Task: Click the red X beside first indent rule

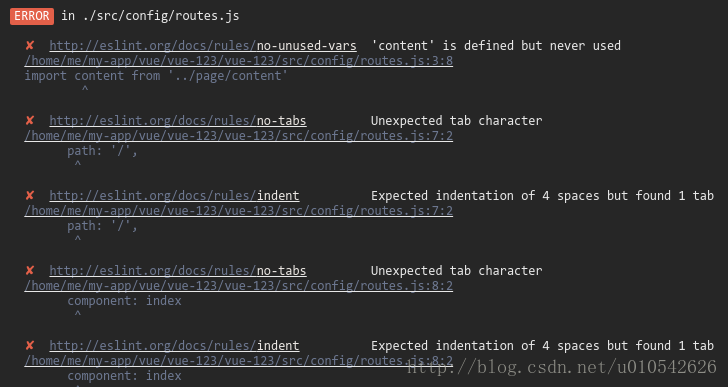Action: point(30,195)
